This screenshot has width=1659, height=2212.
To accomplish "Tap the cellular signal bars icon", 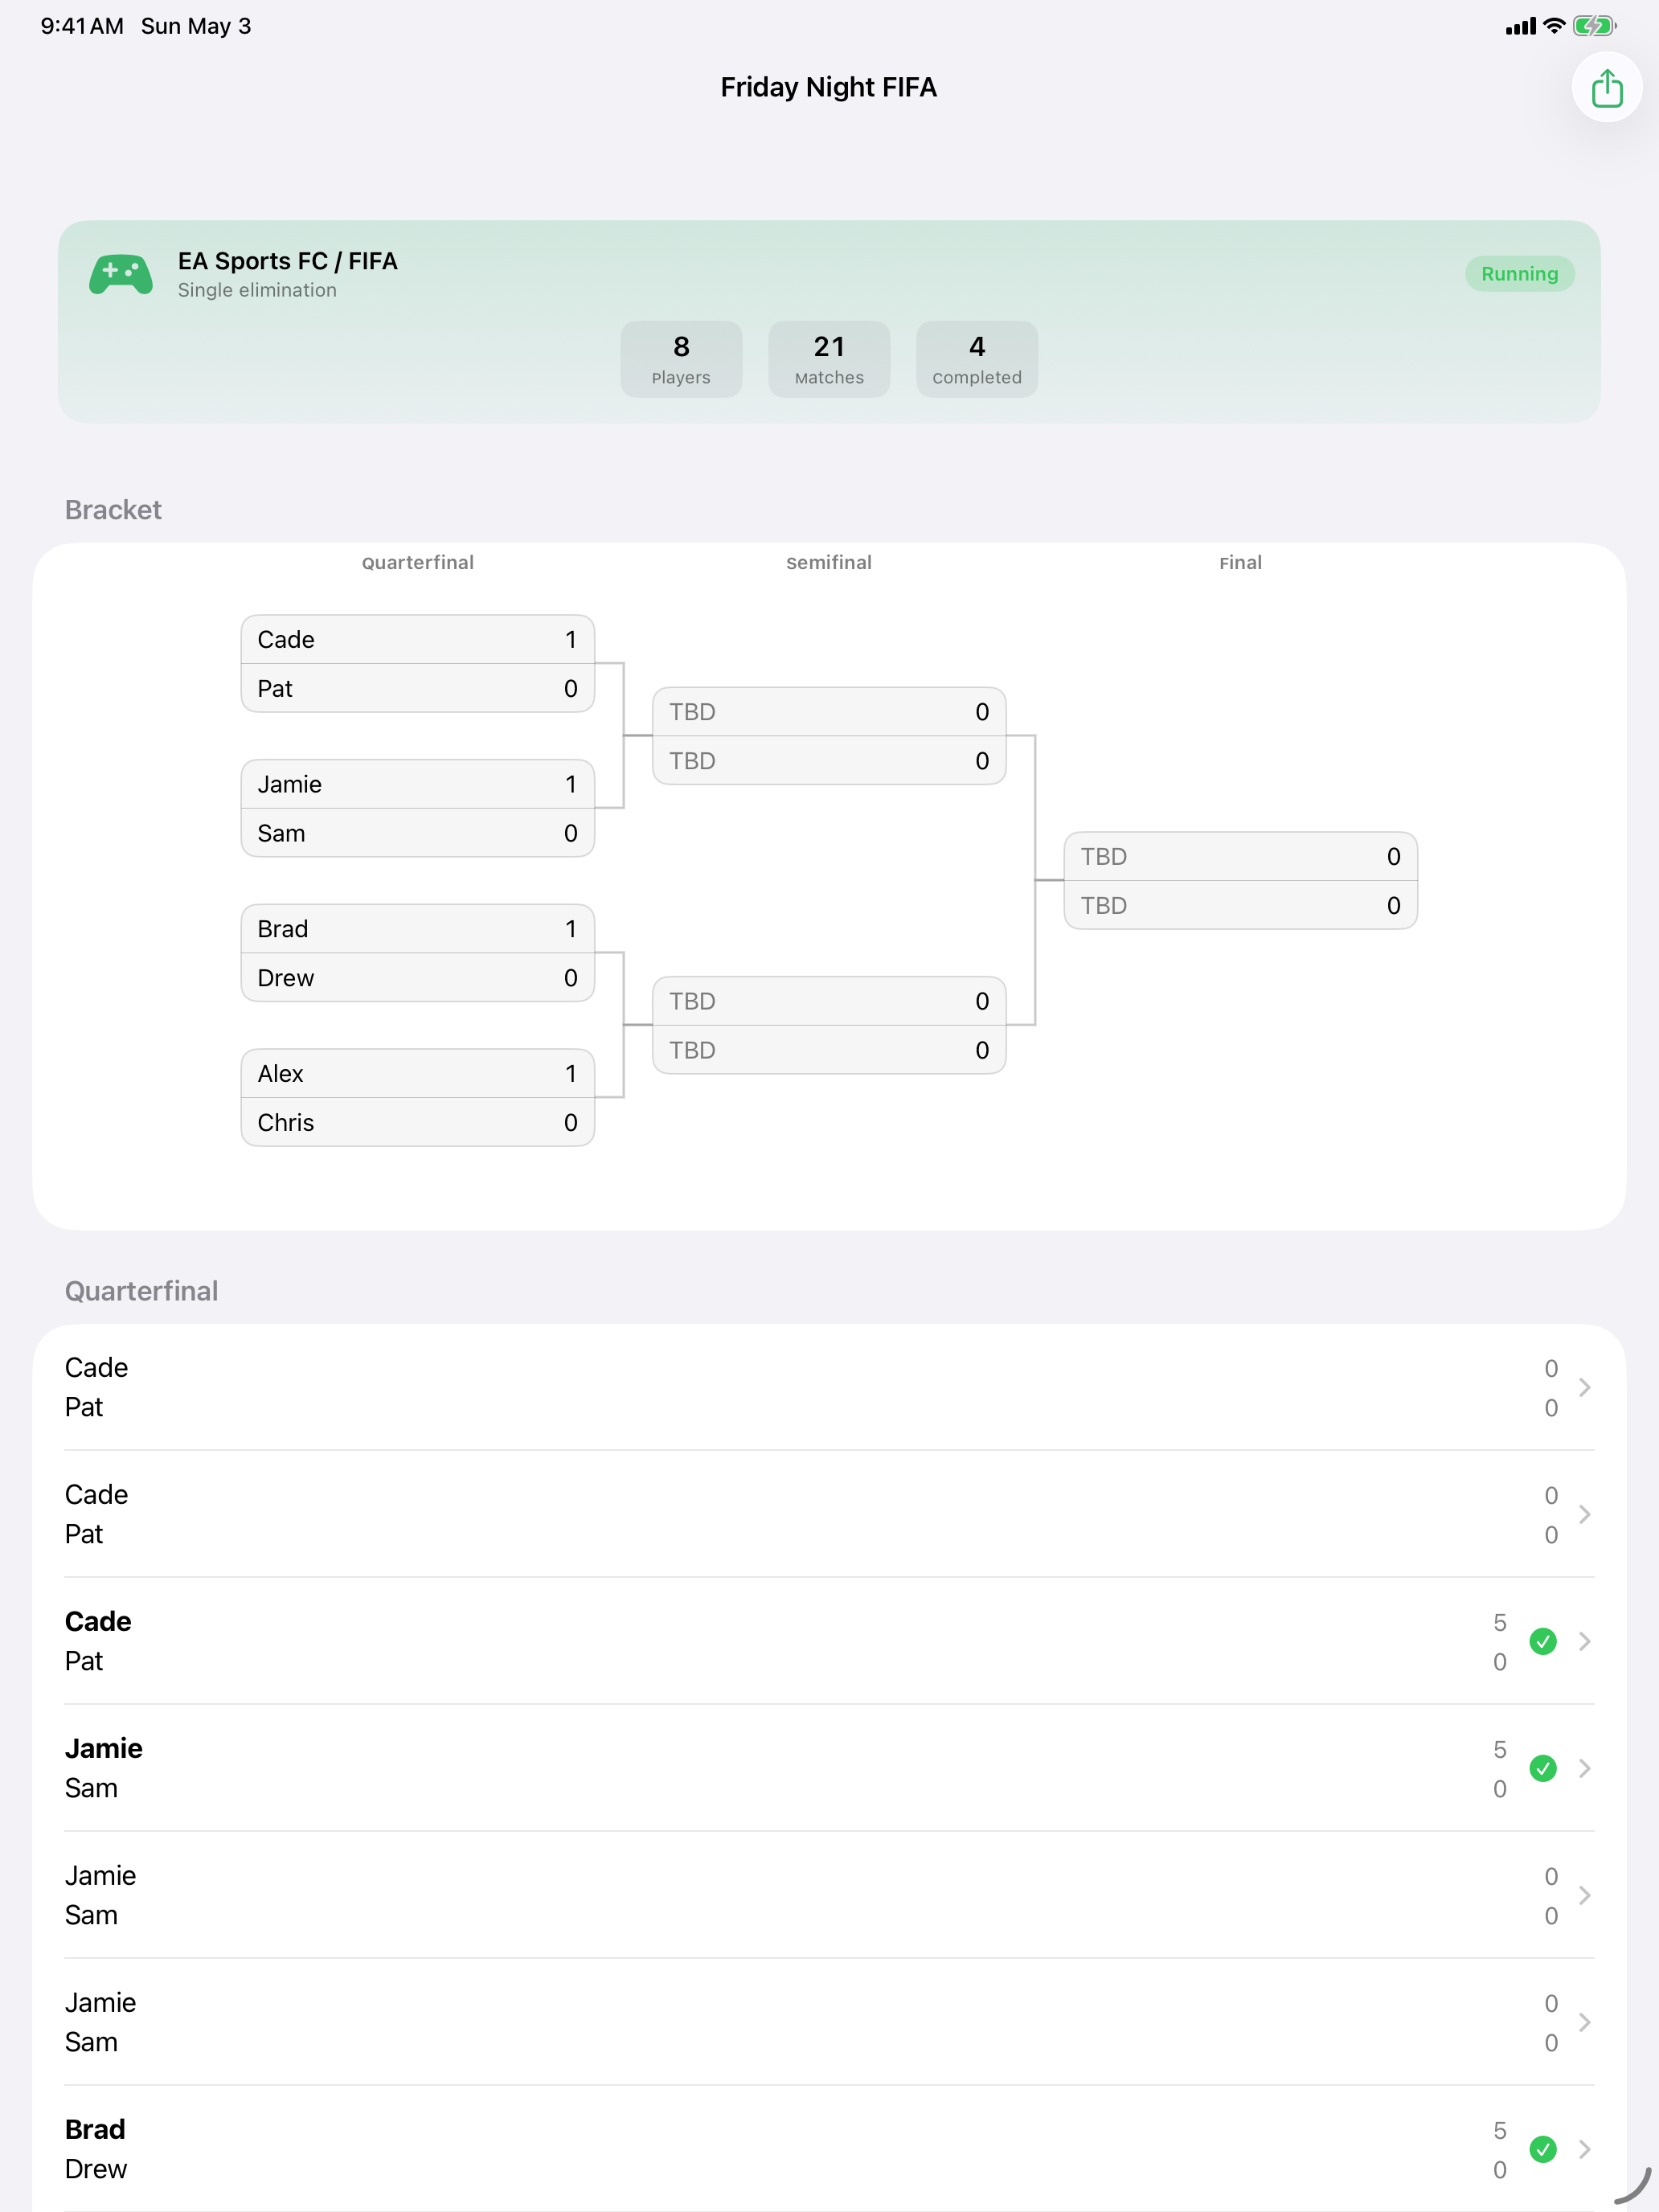I will pos(1521,27).
